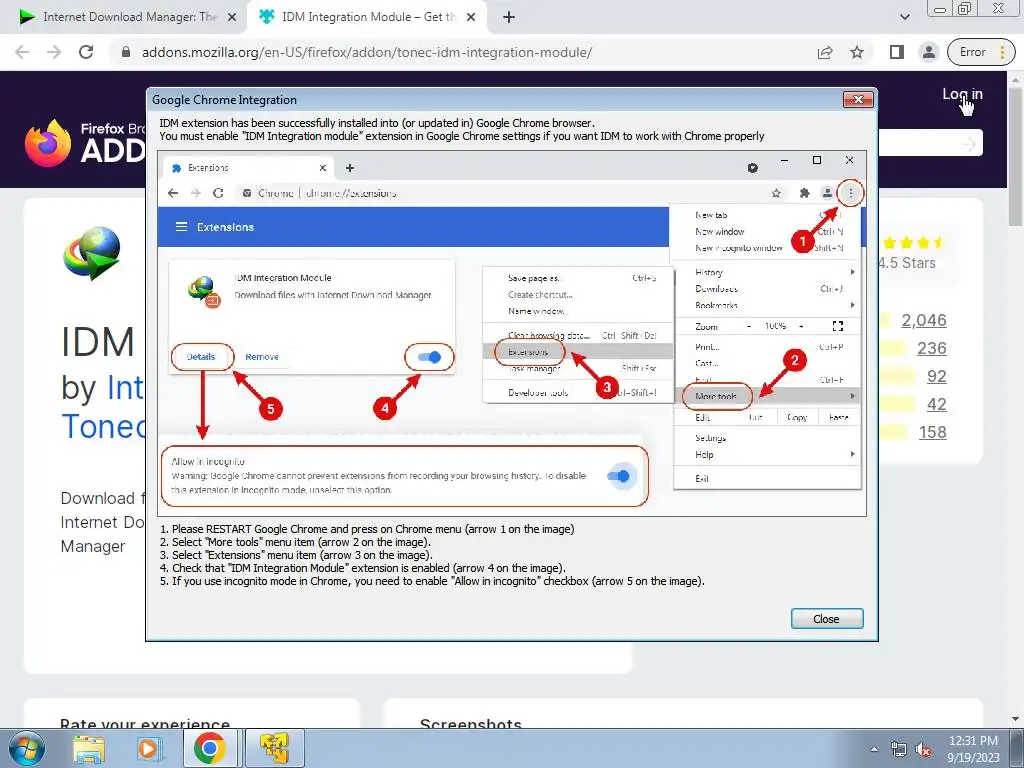Open the network tray icon
The image size is (1024, 768).
(x=899, y=749)
